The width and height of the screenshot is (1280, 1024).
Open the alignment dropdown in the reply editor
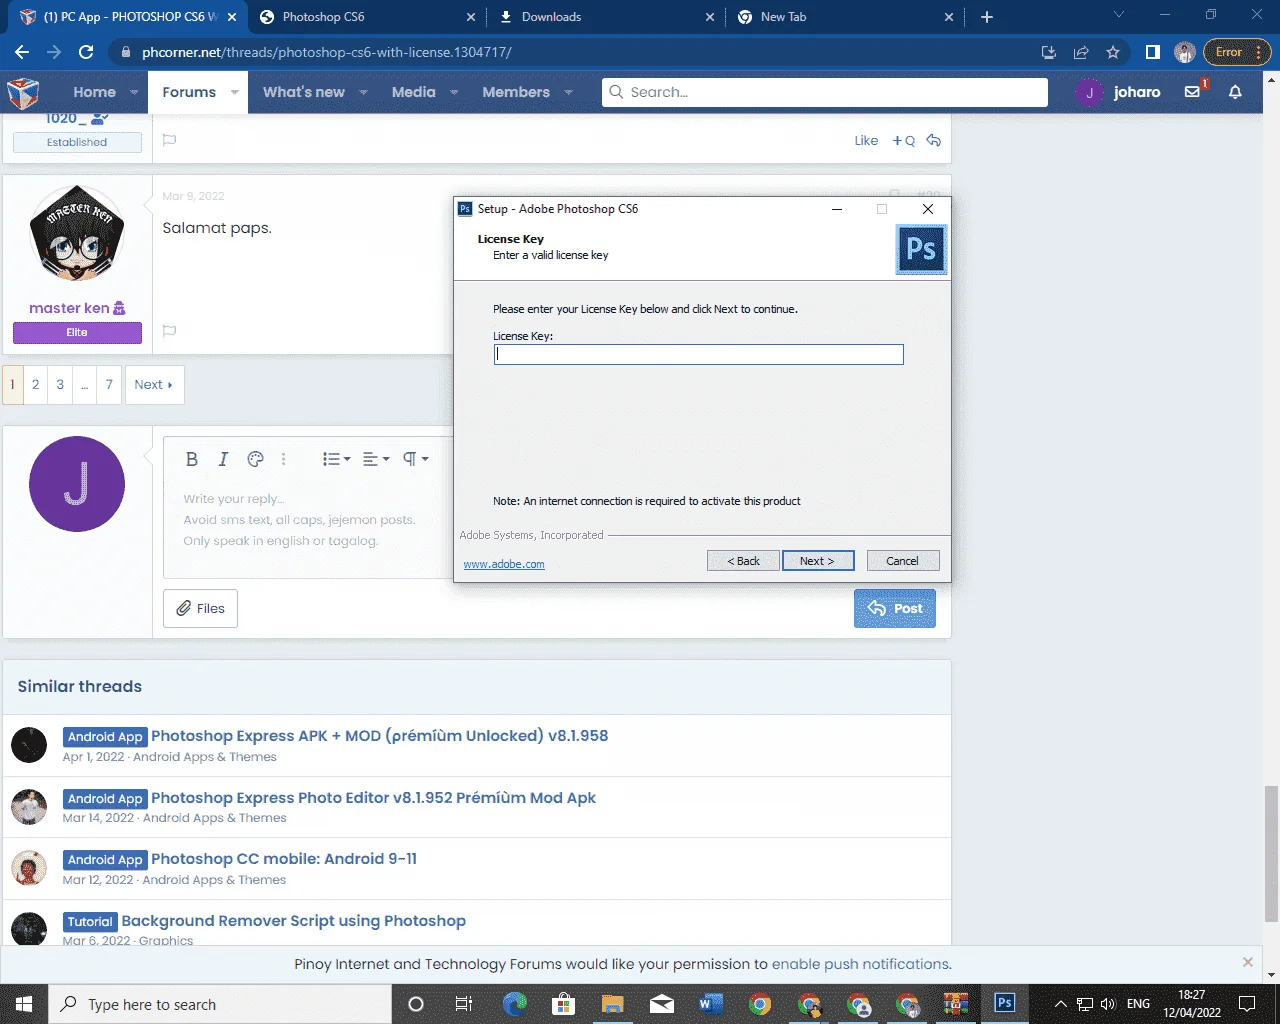[376, 459]
